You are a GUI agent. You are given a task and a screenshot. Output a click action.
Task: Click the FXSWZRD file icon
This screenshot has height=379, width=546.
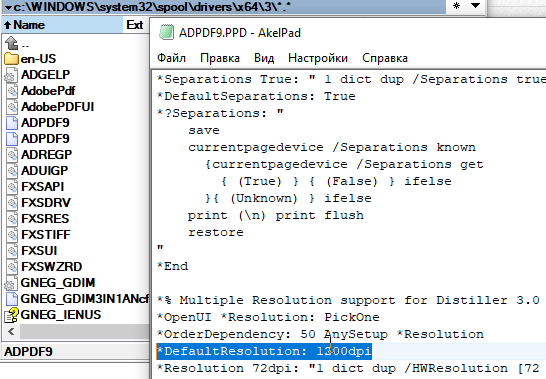pos(11,267)
